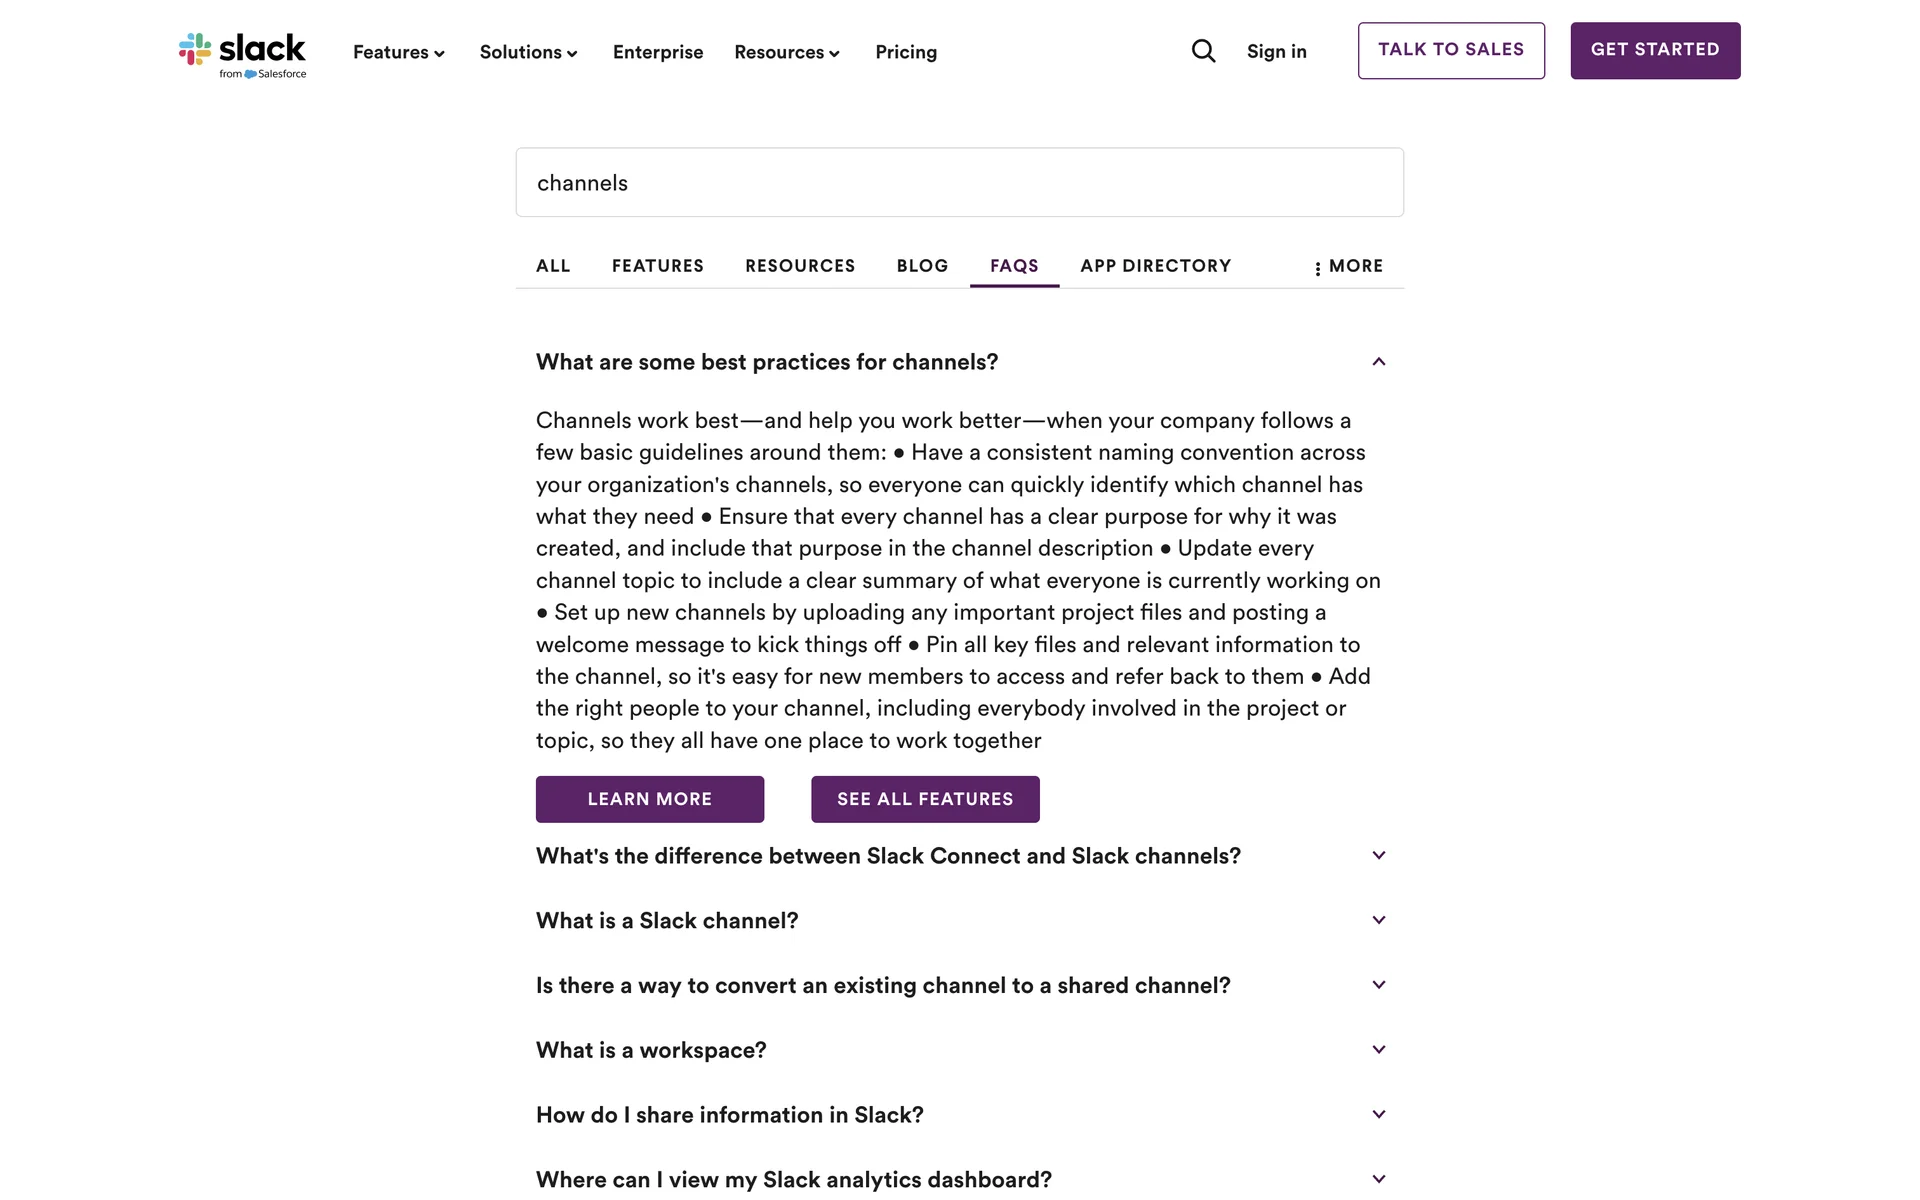Open the Solutions dropdown menu
Image resolution: width=1920 pixels, height=1200 pixels.
click(528, 52)
